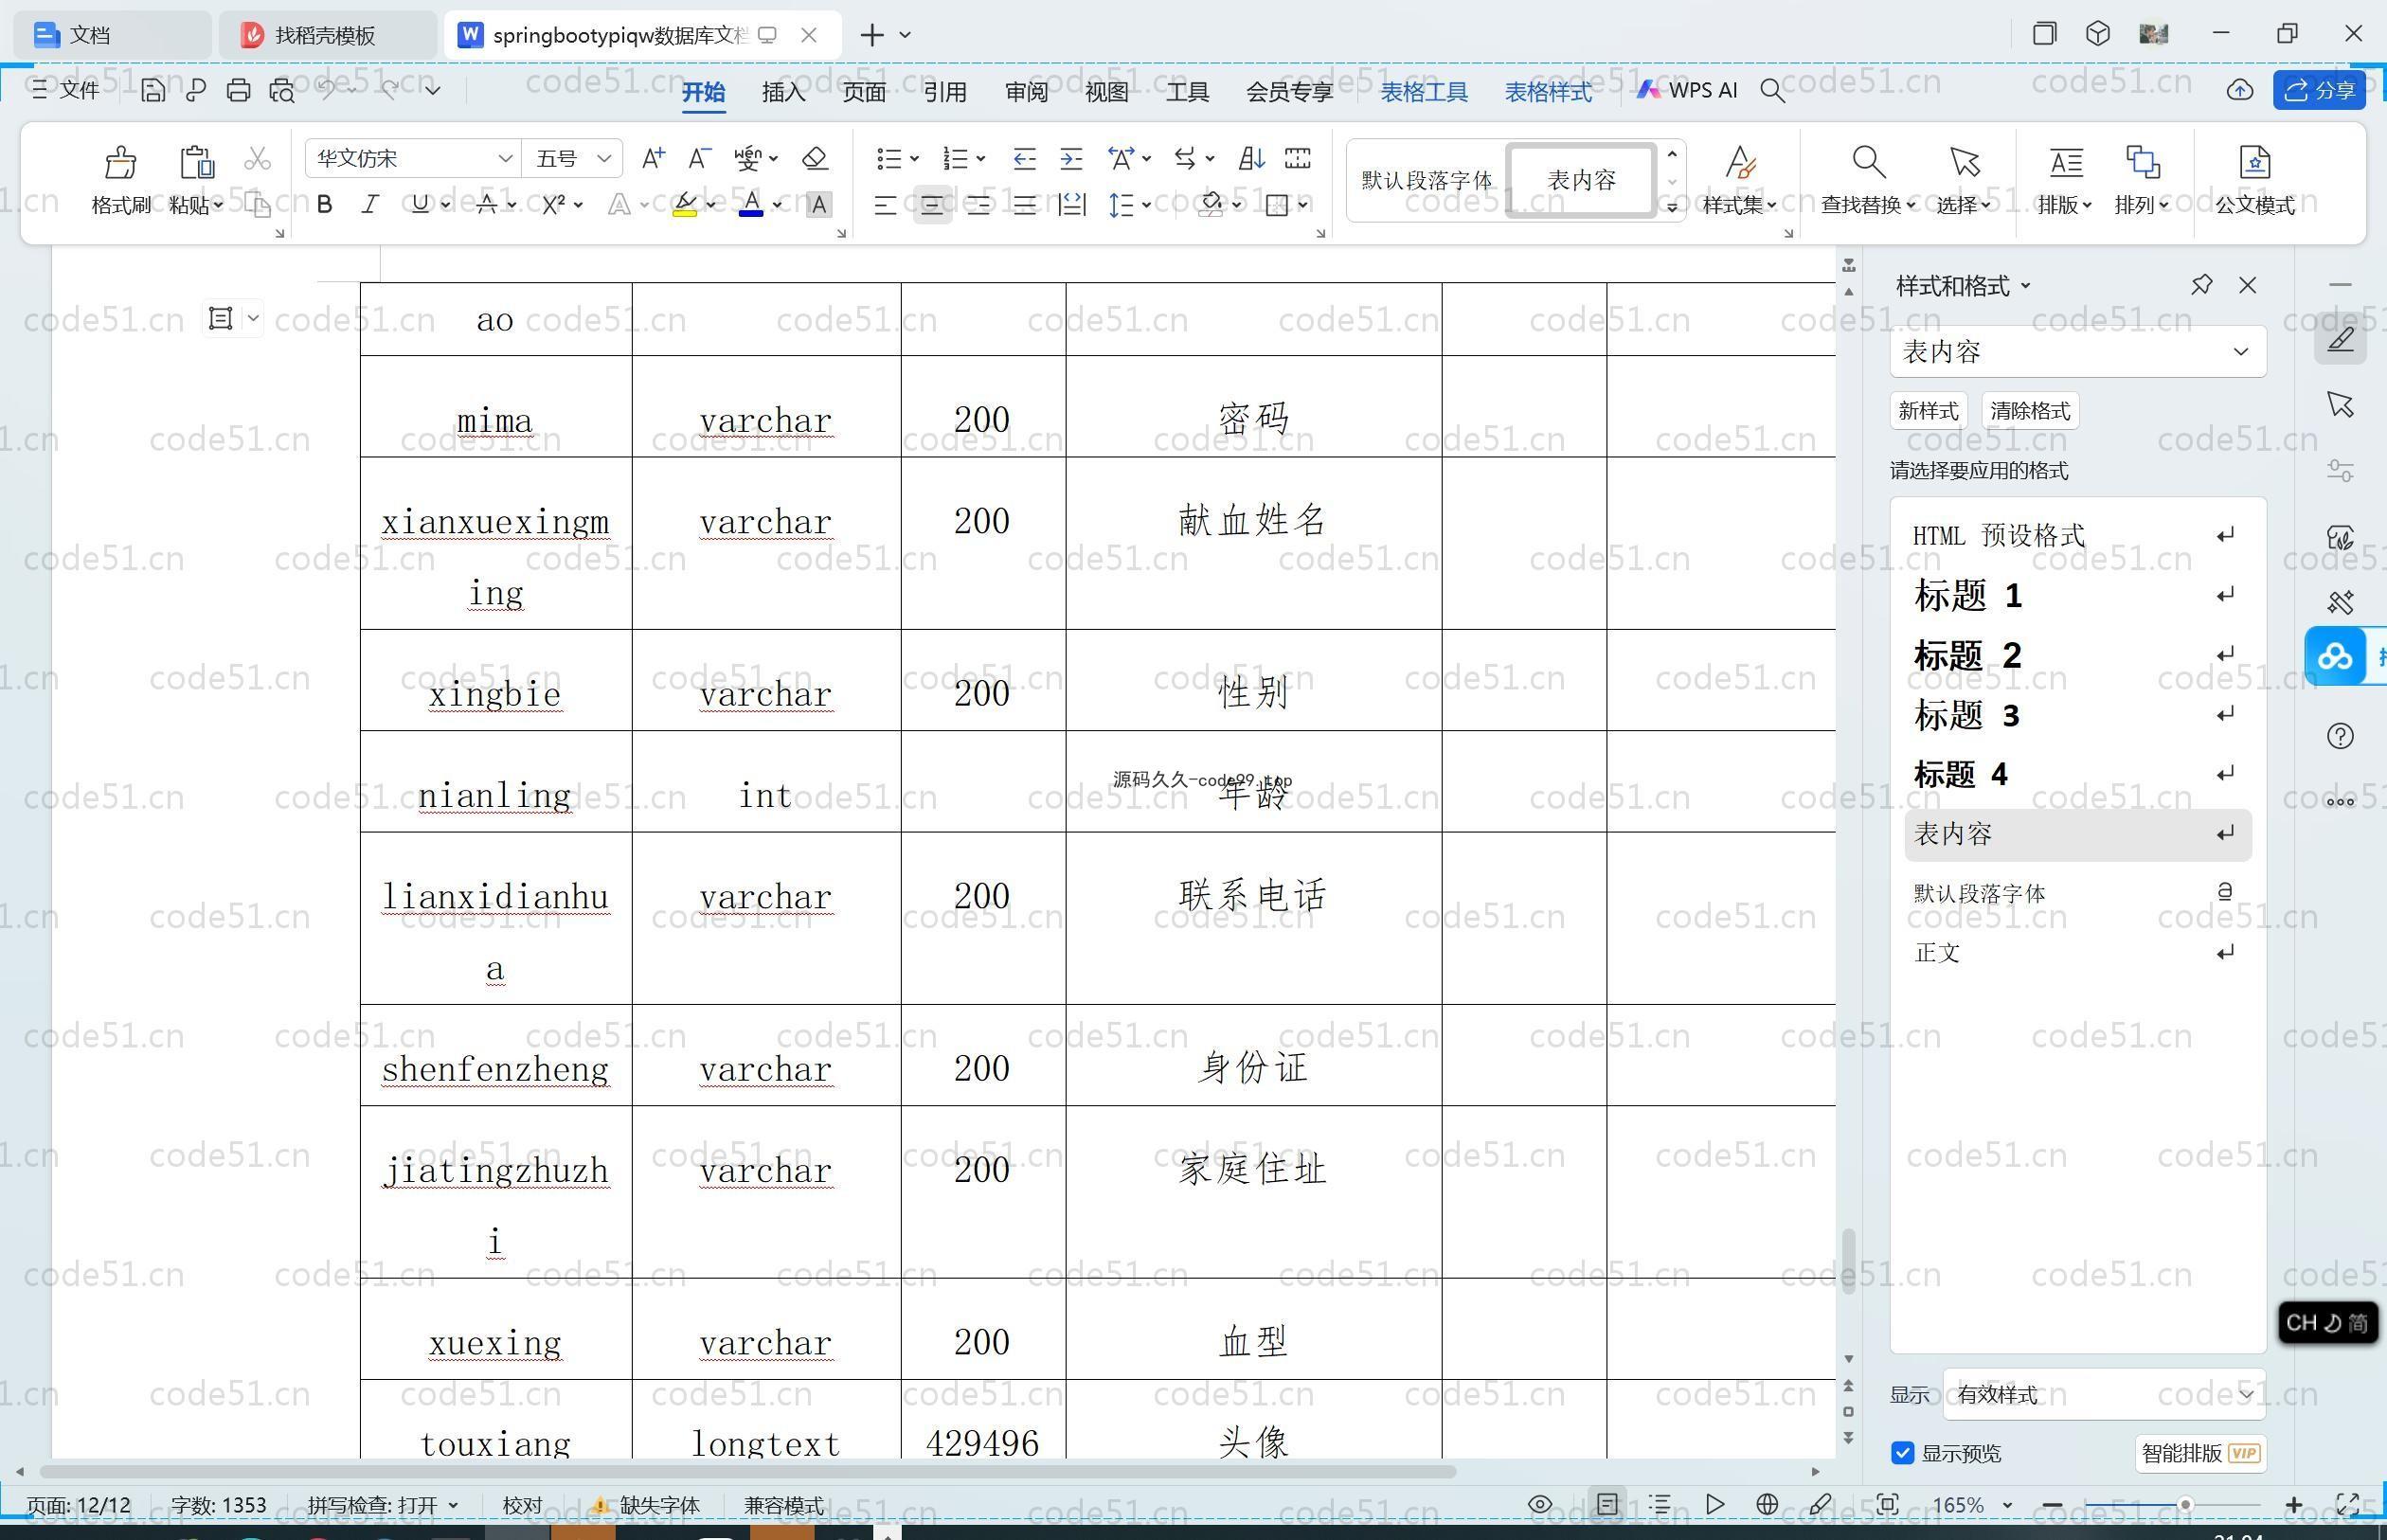Screen dimensions: 2387x1540
Task: Toggle Superscript X² formatting
Action: pyautogui.click(x=553, y=205)
